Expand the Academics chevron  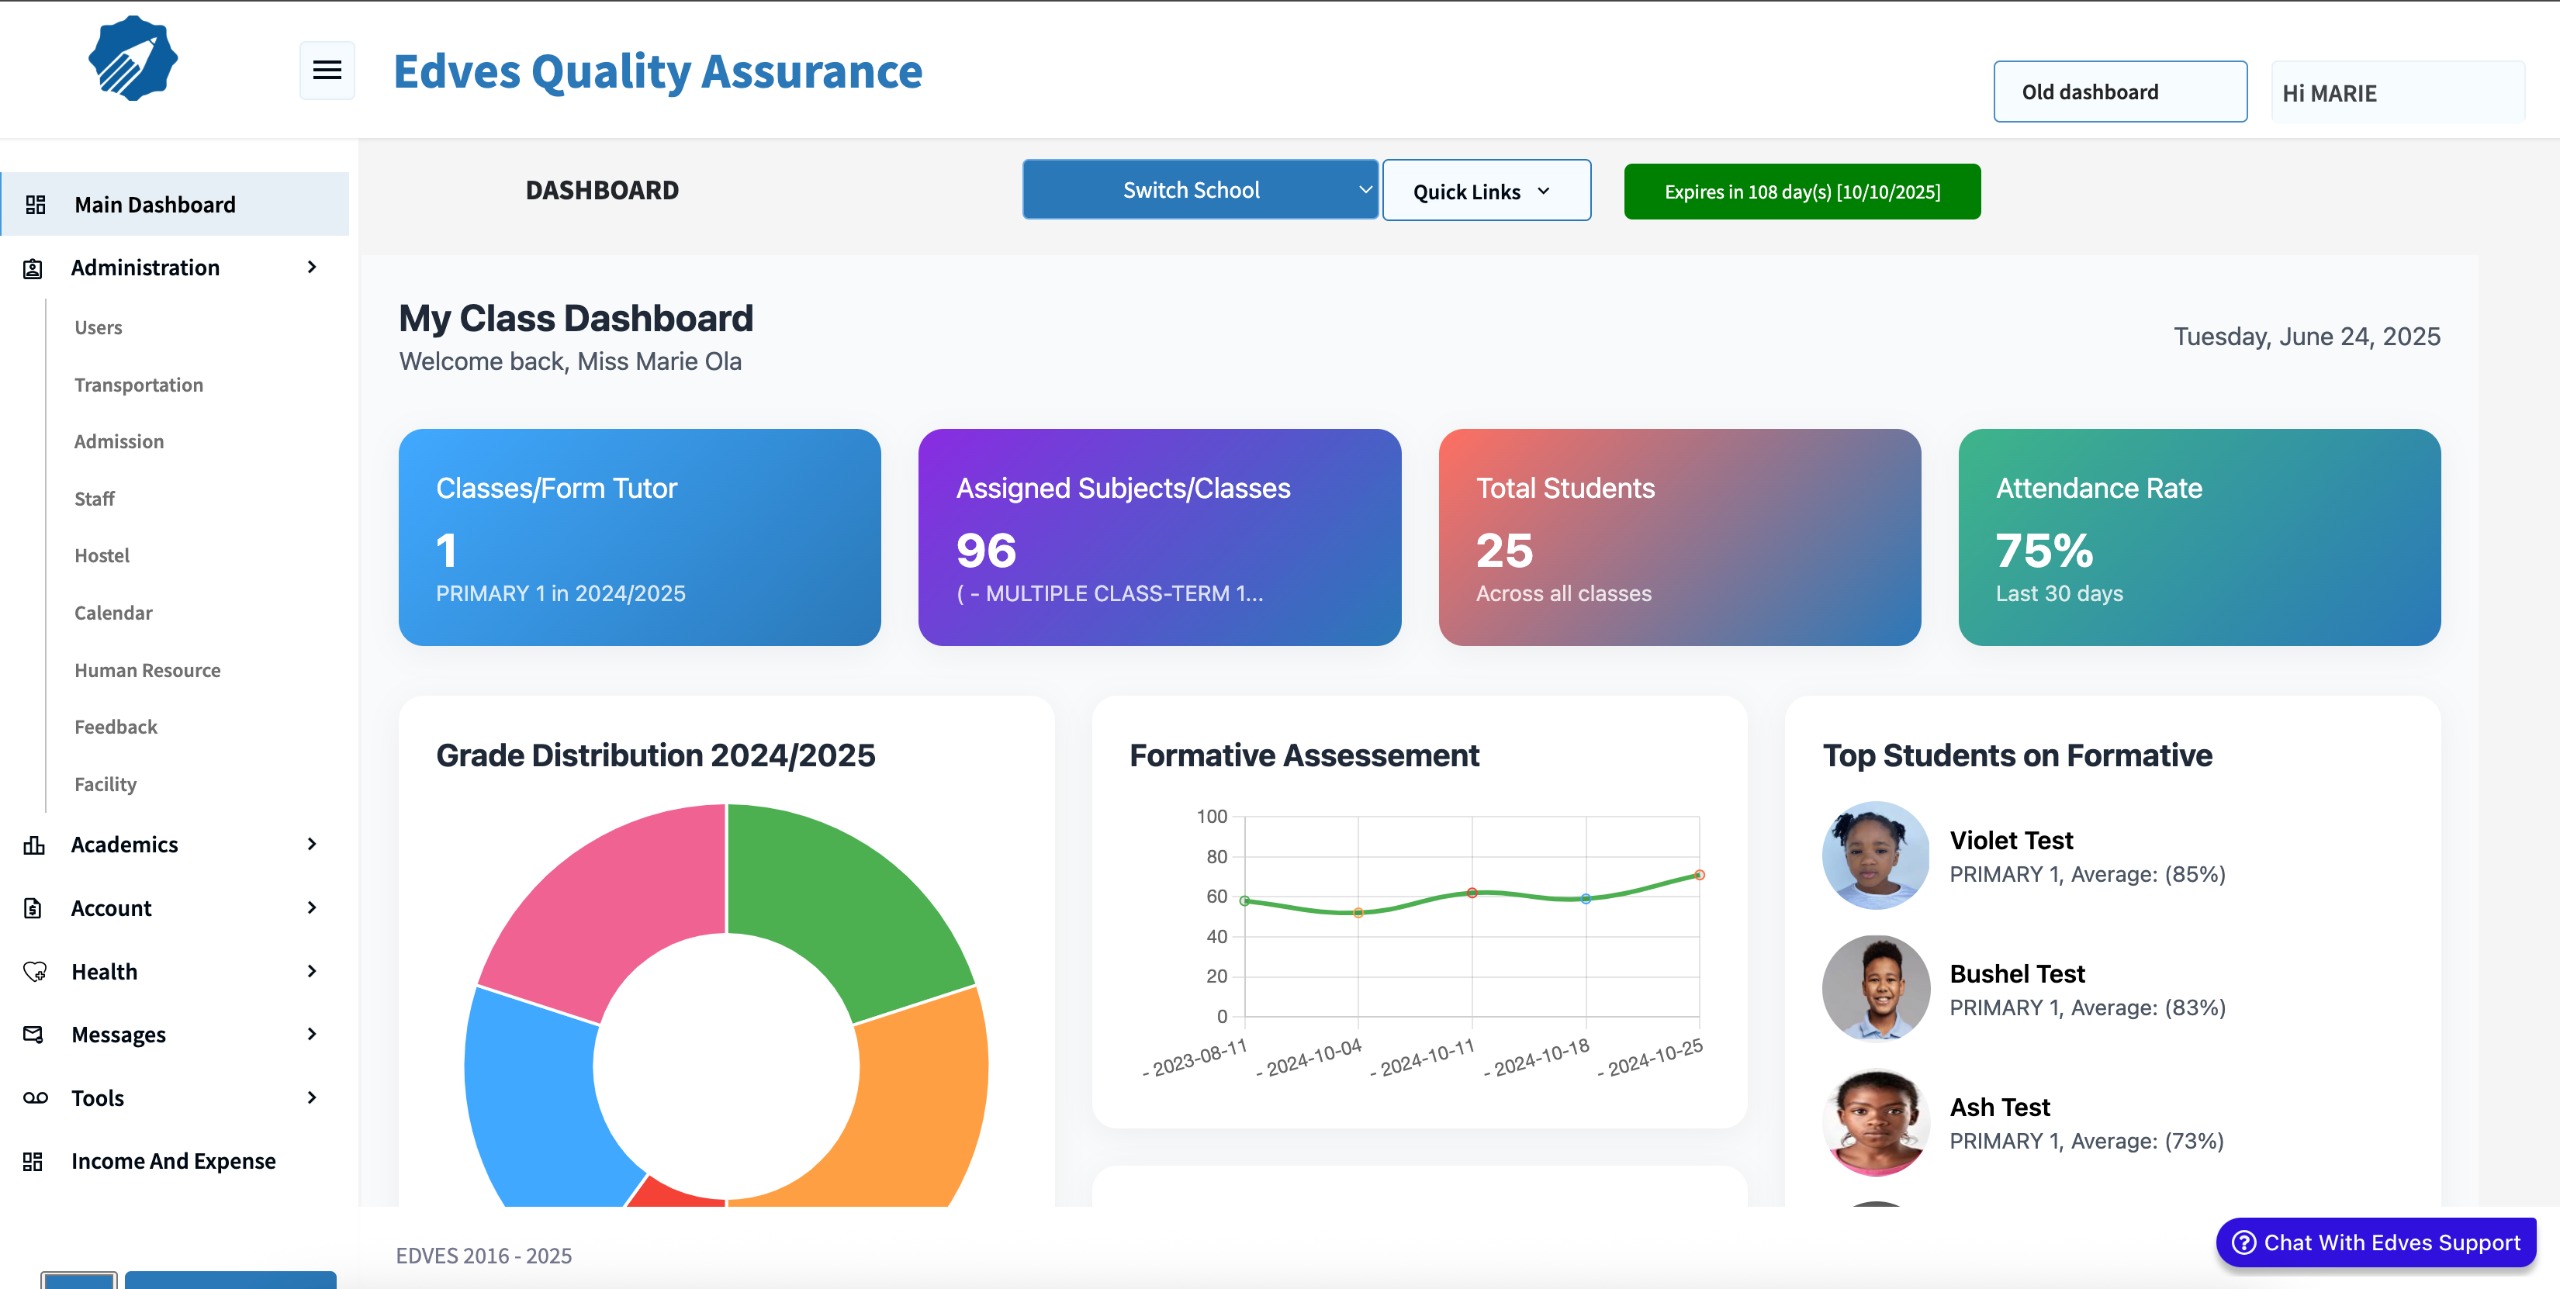coord(312,844)
